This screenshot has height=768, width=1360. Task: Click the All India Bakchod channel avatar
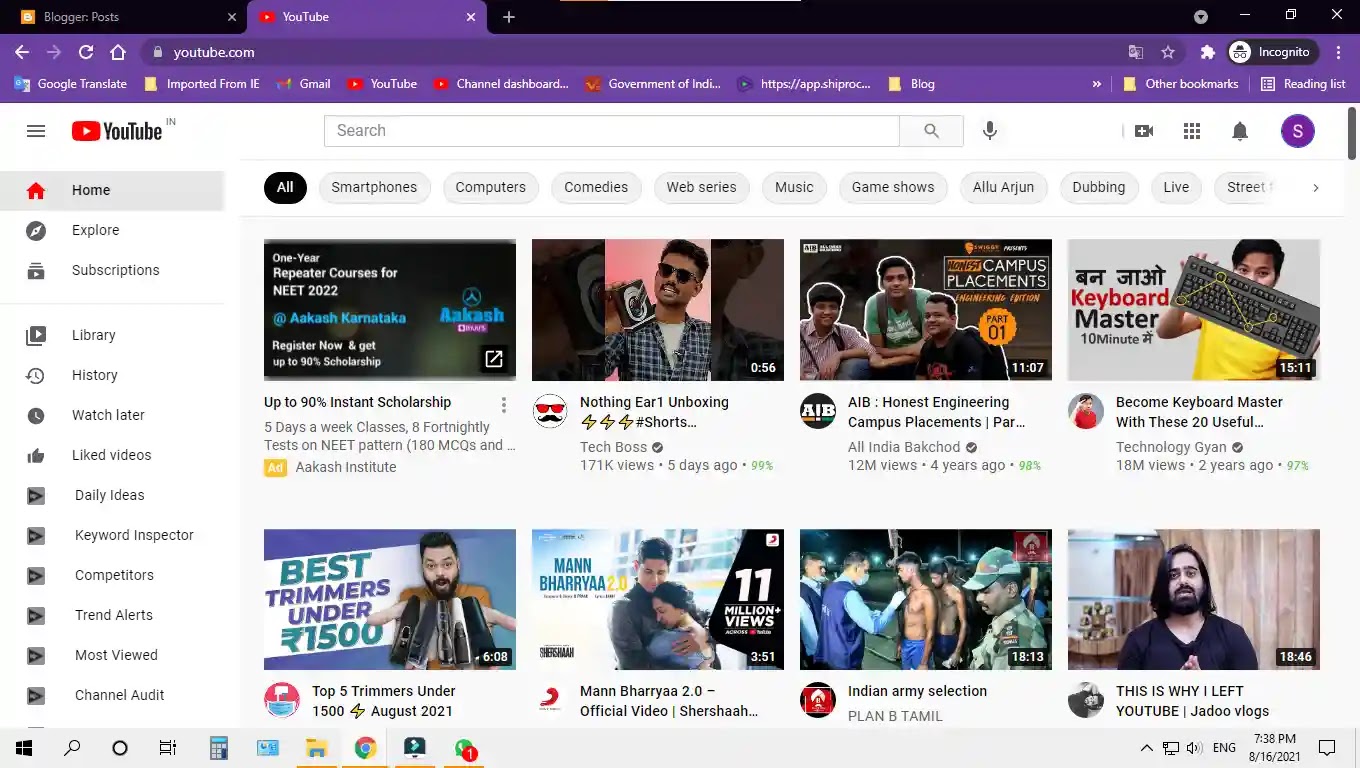(818, 411)
